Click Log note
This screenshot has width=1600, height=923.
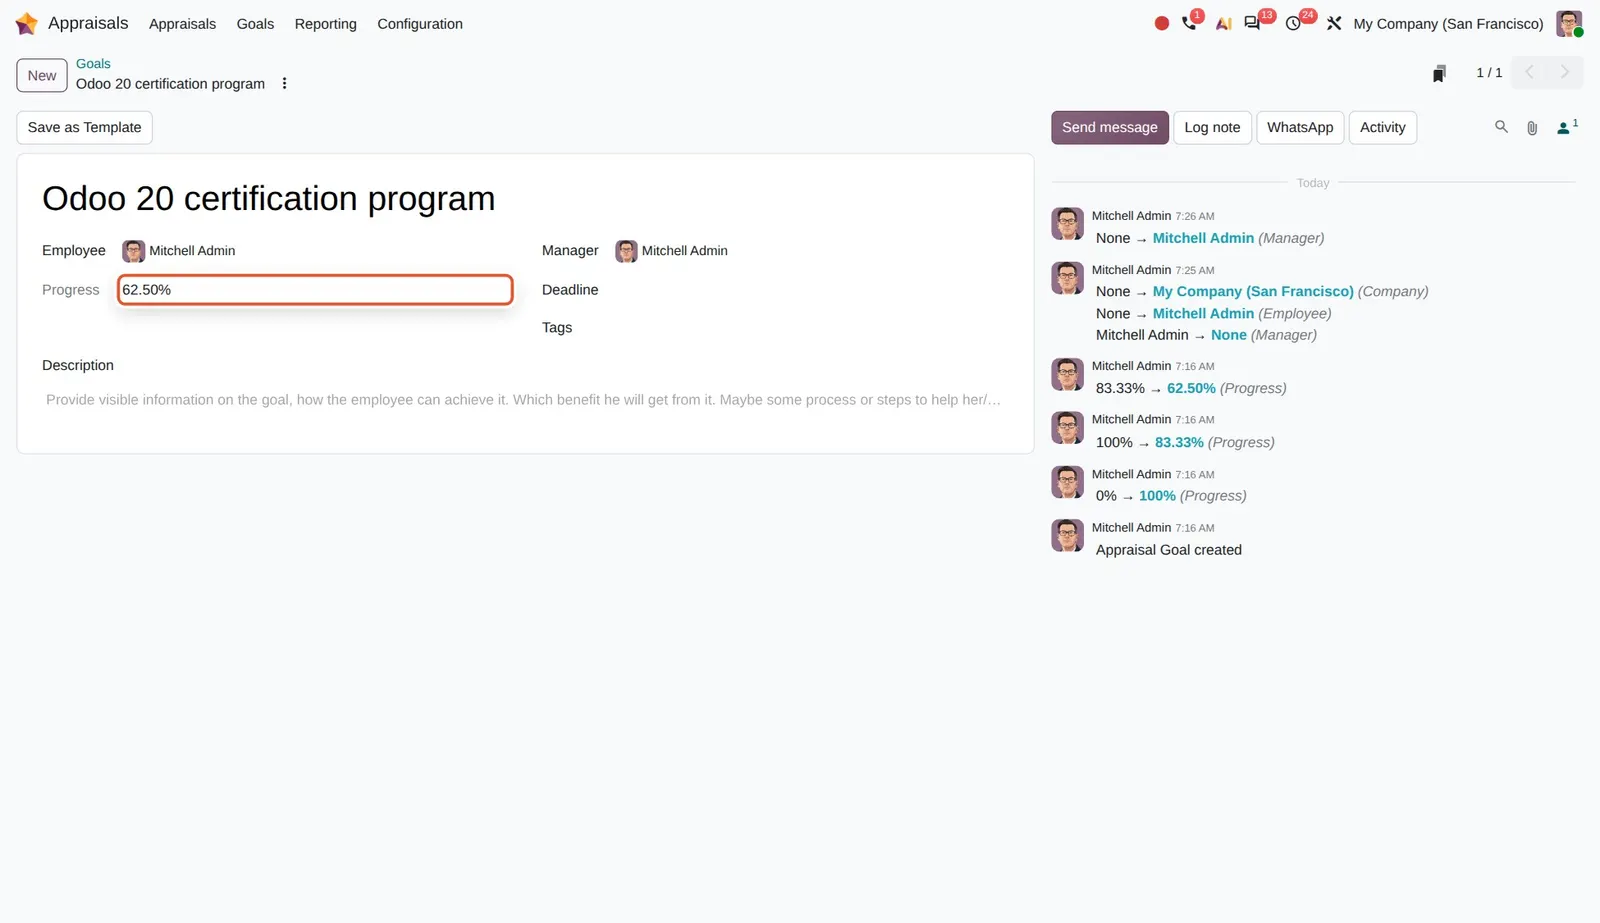pyautogui.click(x=1212, y=127)
